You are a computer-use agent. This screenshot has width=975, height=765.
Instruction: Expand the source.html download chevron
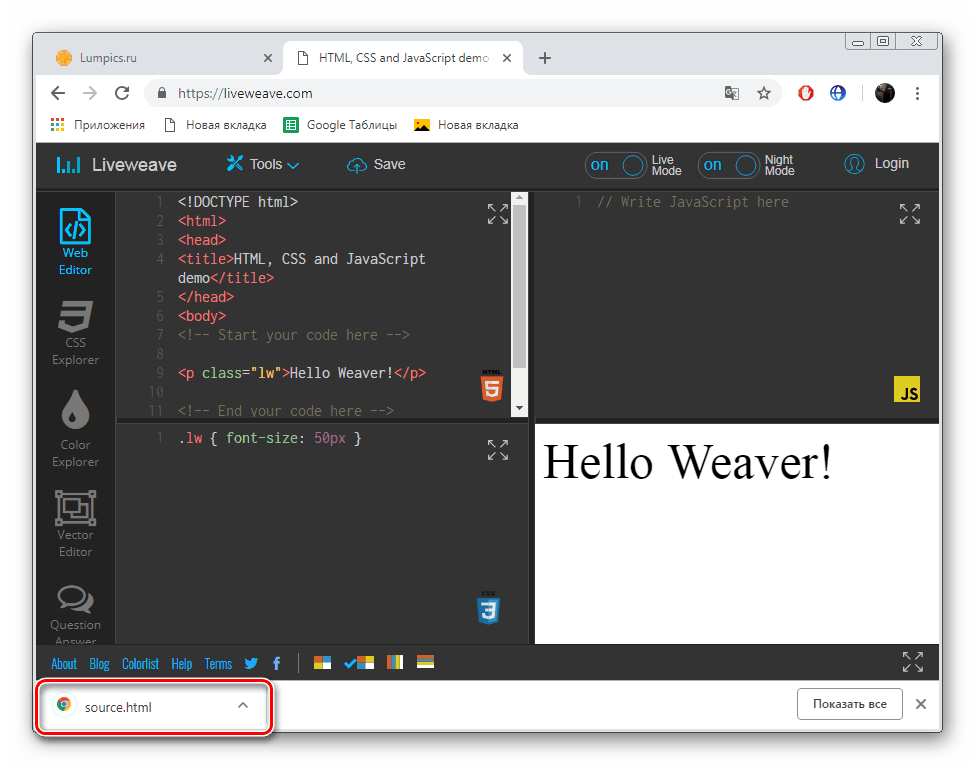242,704
